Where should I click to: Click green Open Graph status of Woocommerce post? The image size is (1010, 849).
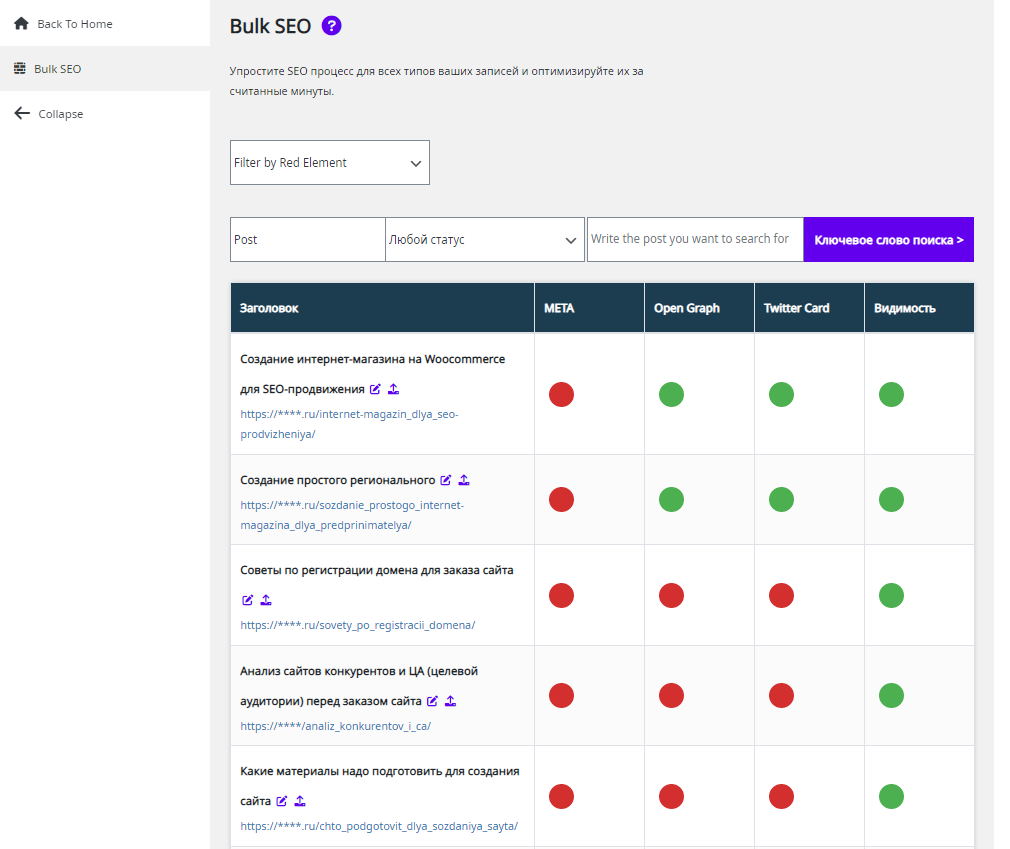point(671,394)
